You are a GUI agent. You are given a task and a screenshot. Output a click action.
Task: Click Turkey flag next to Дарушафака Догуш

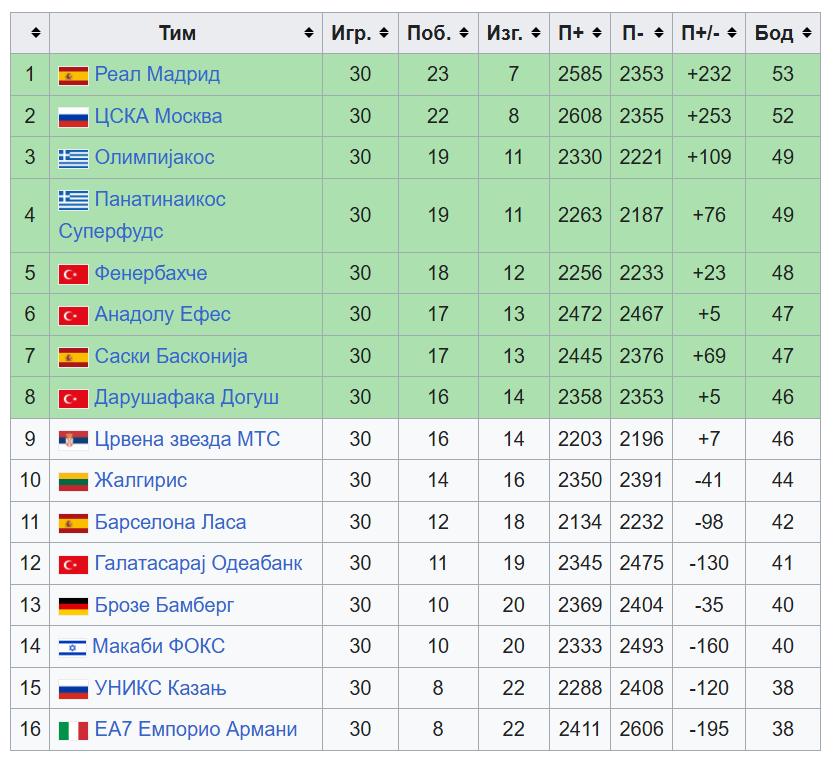coord(73,398)
